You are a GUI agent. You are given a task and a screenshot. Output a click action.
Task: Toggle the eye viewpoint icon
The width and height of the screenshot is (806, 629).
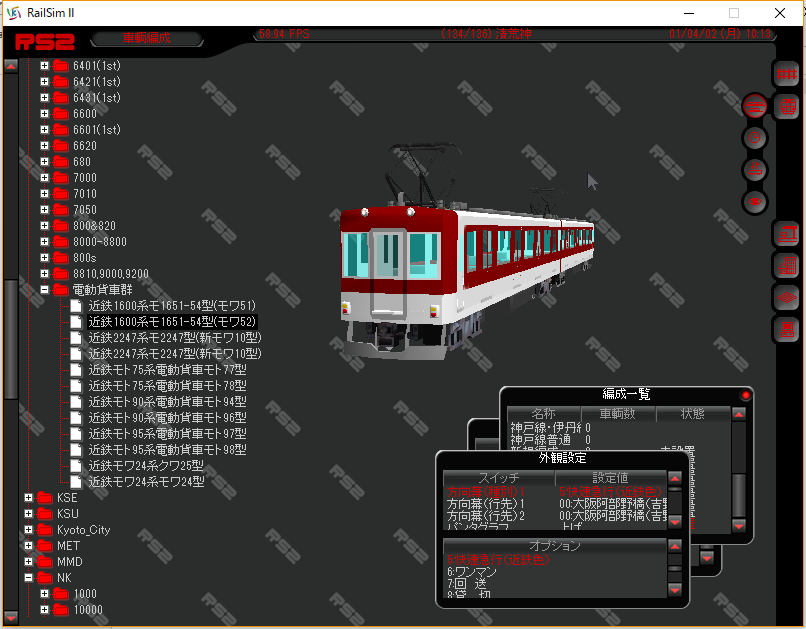(755, 201)
